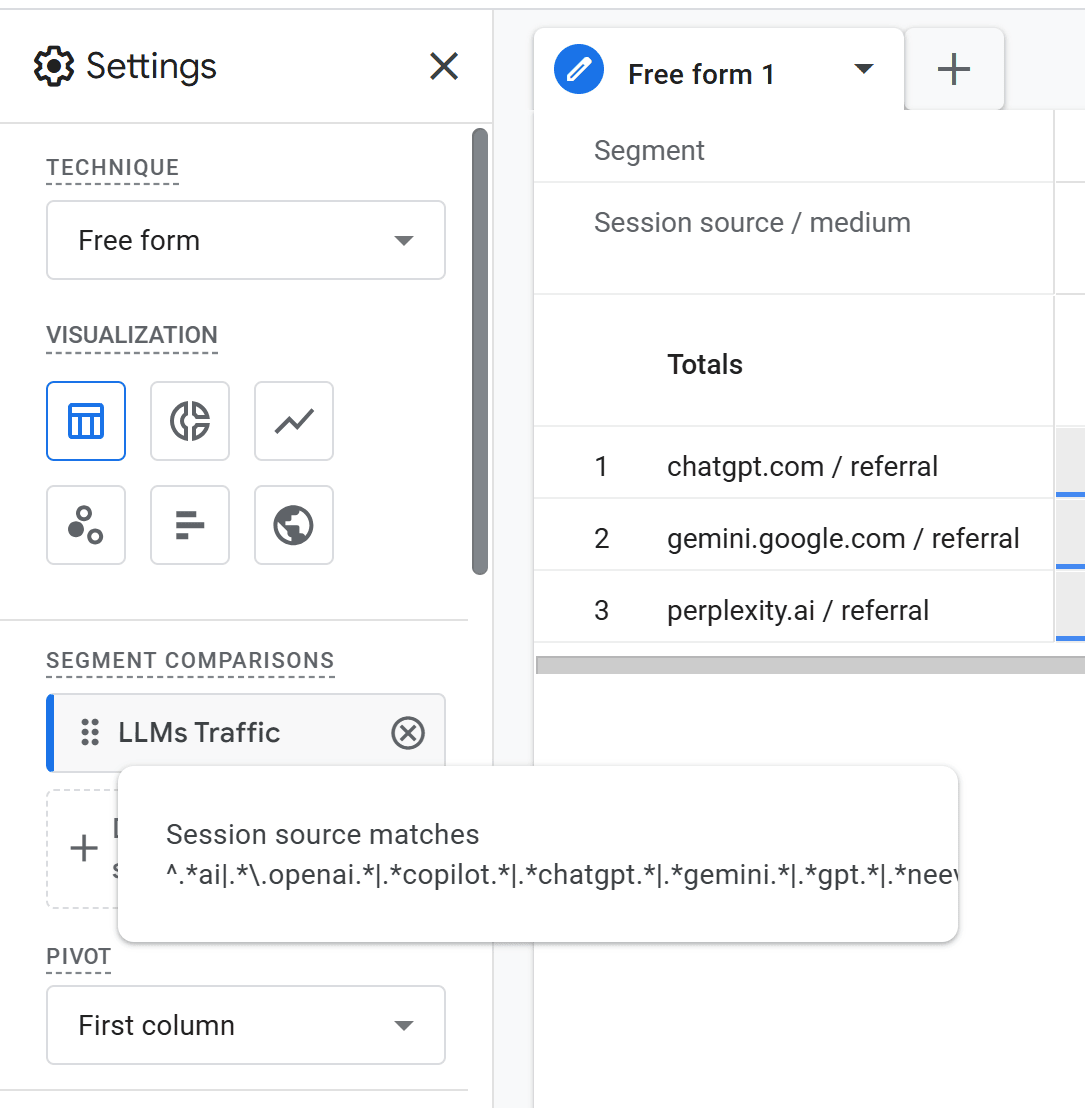Select the Table visualization
The image size is (1085, 1108).
click(x=86, y=421)
